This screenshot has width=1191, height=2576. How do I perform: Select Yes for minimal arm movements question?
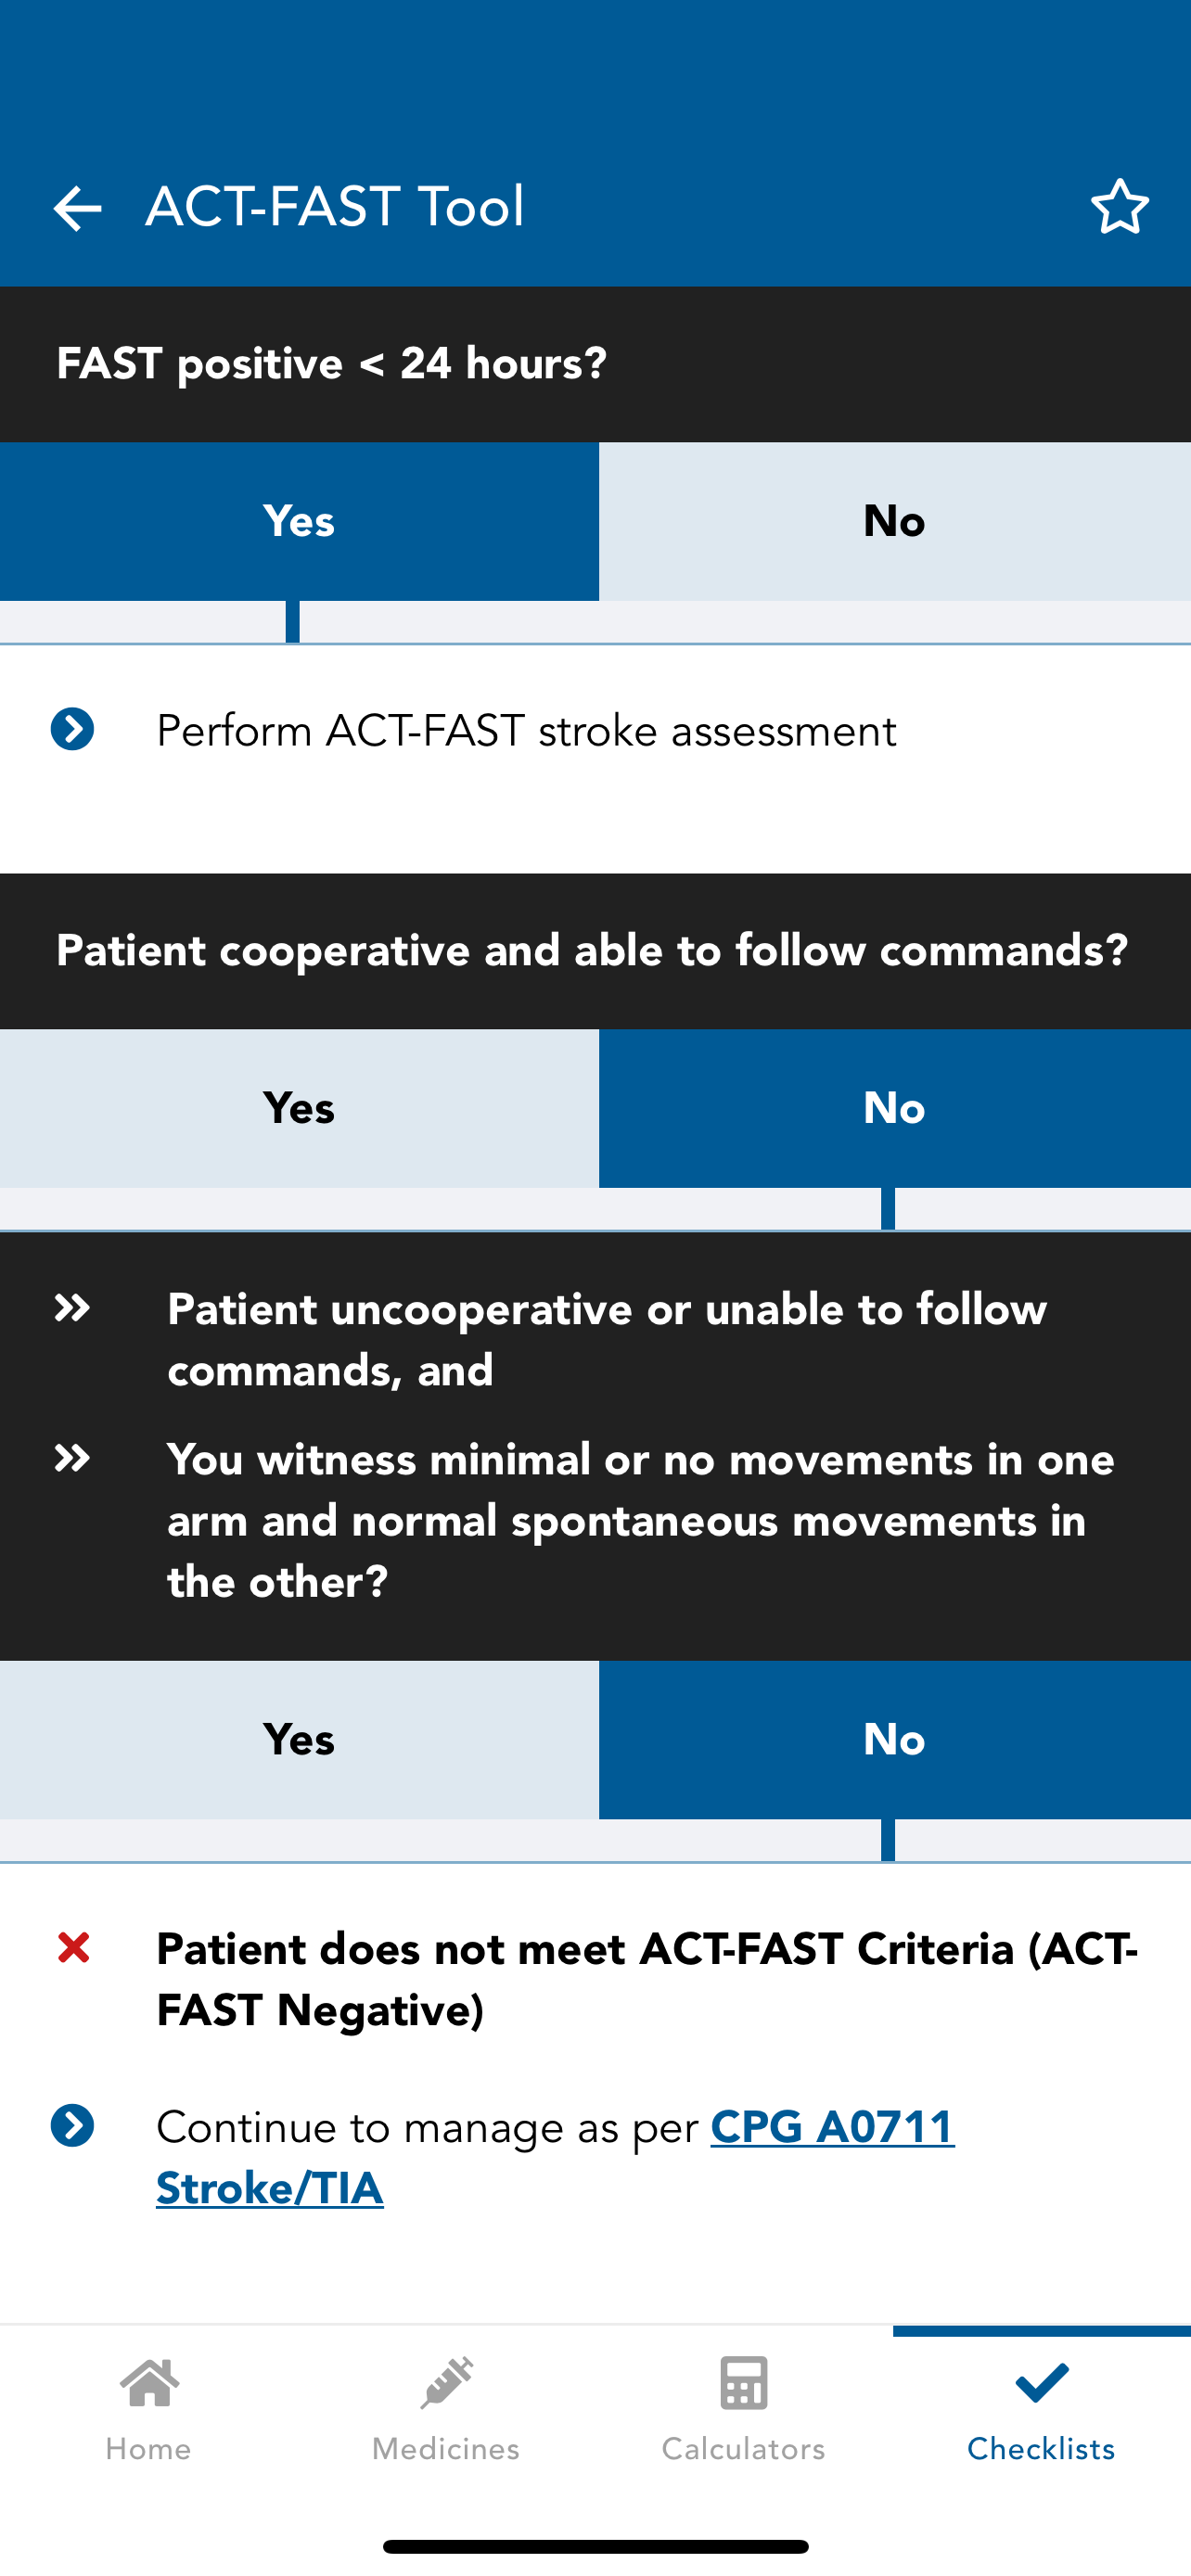299,1740
